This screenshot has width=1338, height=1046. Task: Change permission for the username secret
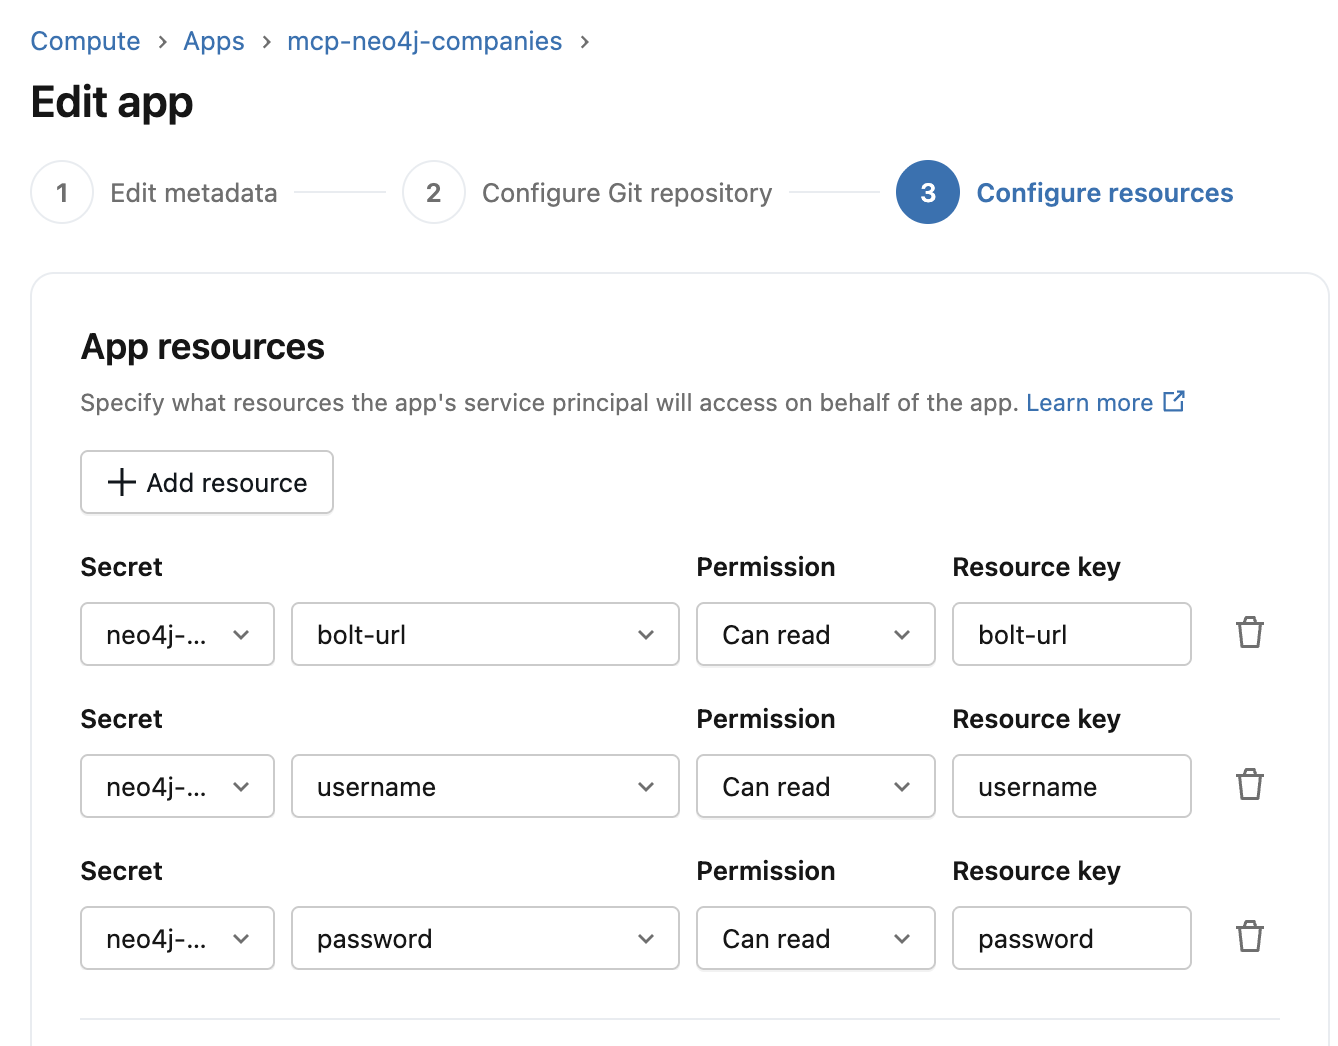point(815,786)
